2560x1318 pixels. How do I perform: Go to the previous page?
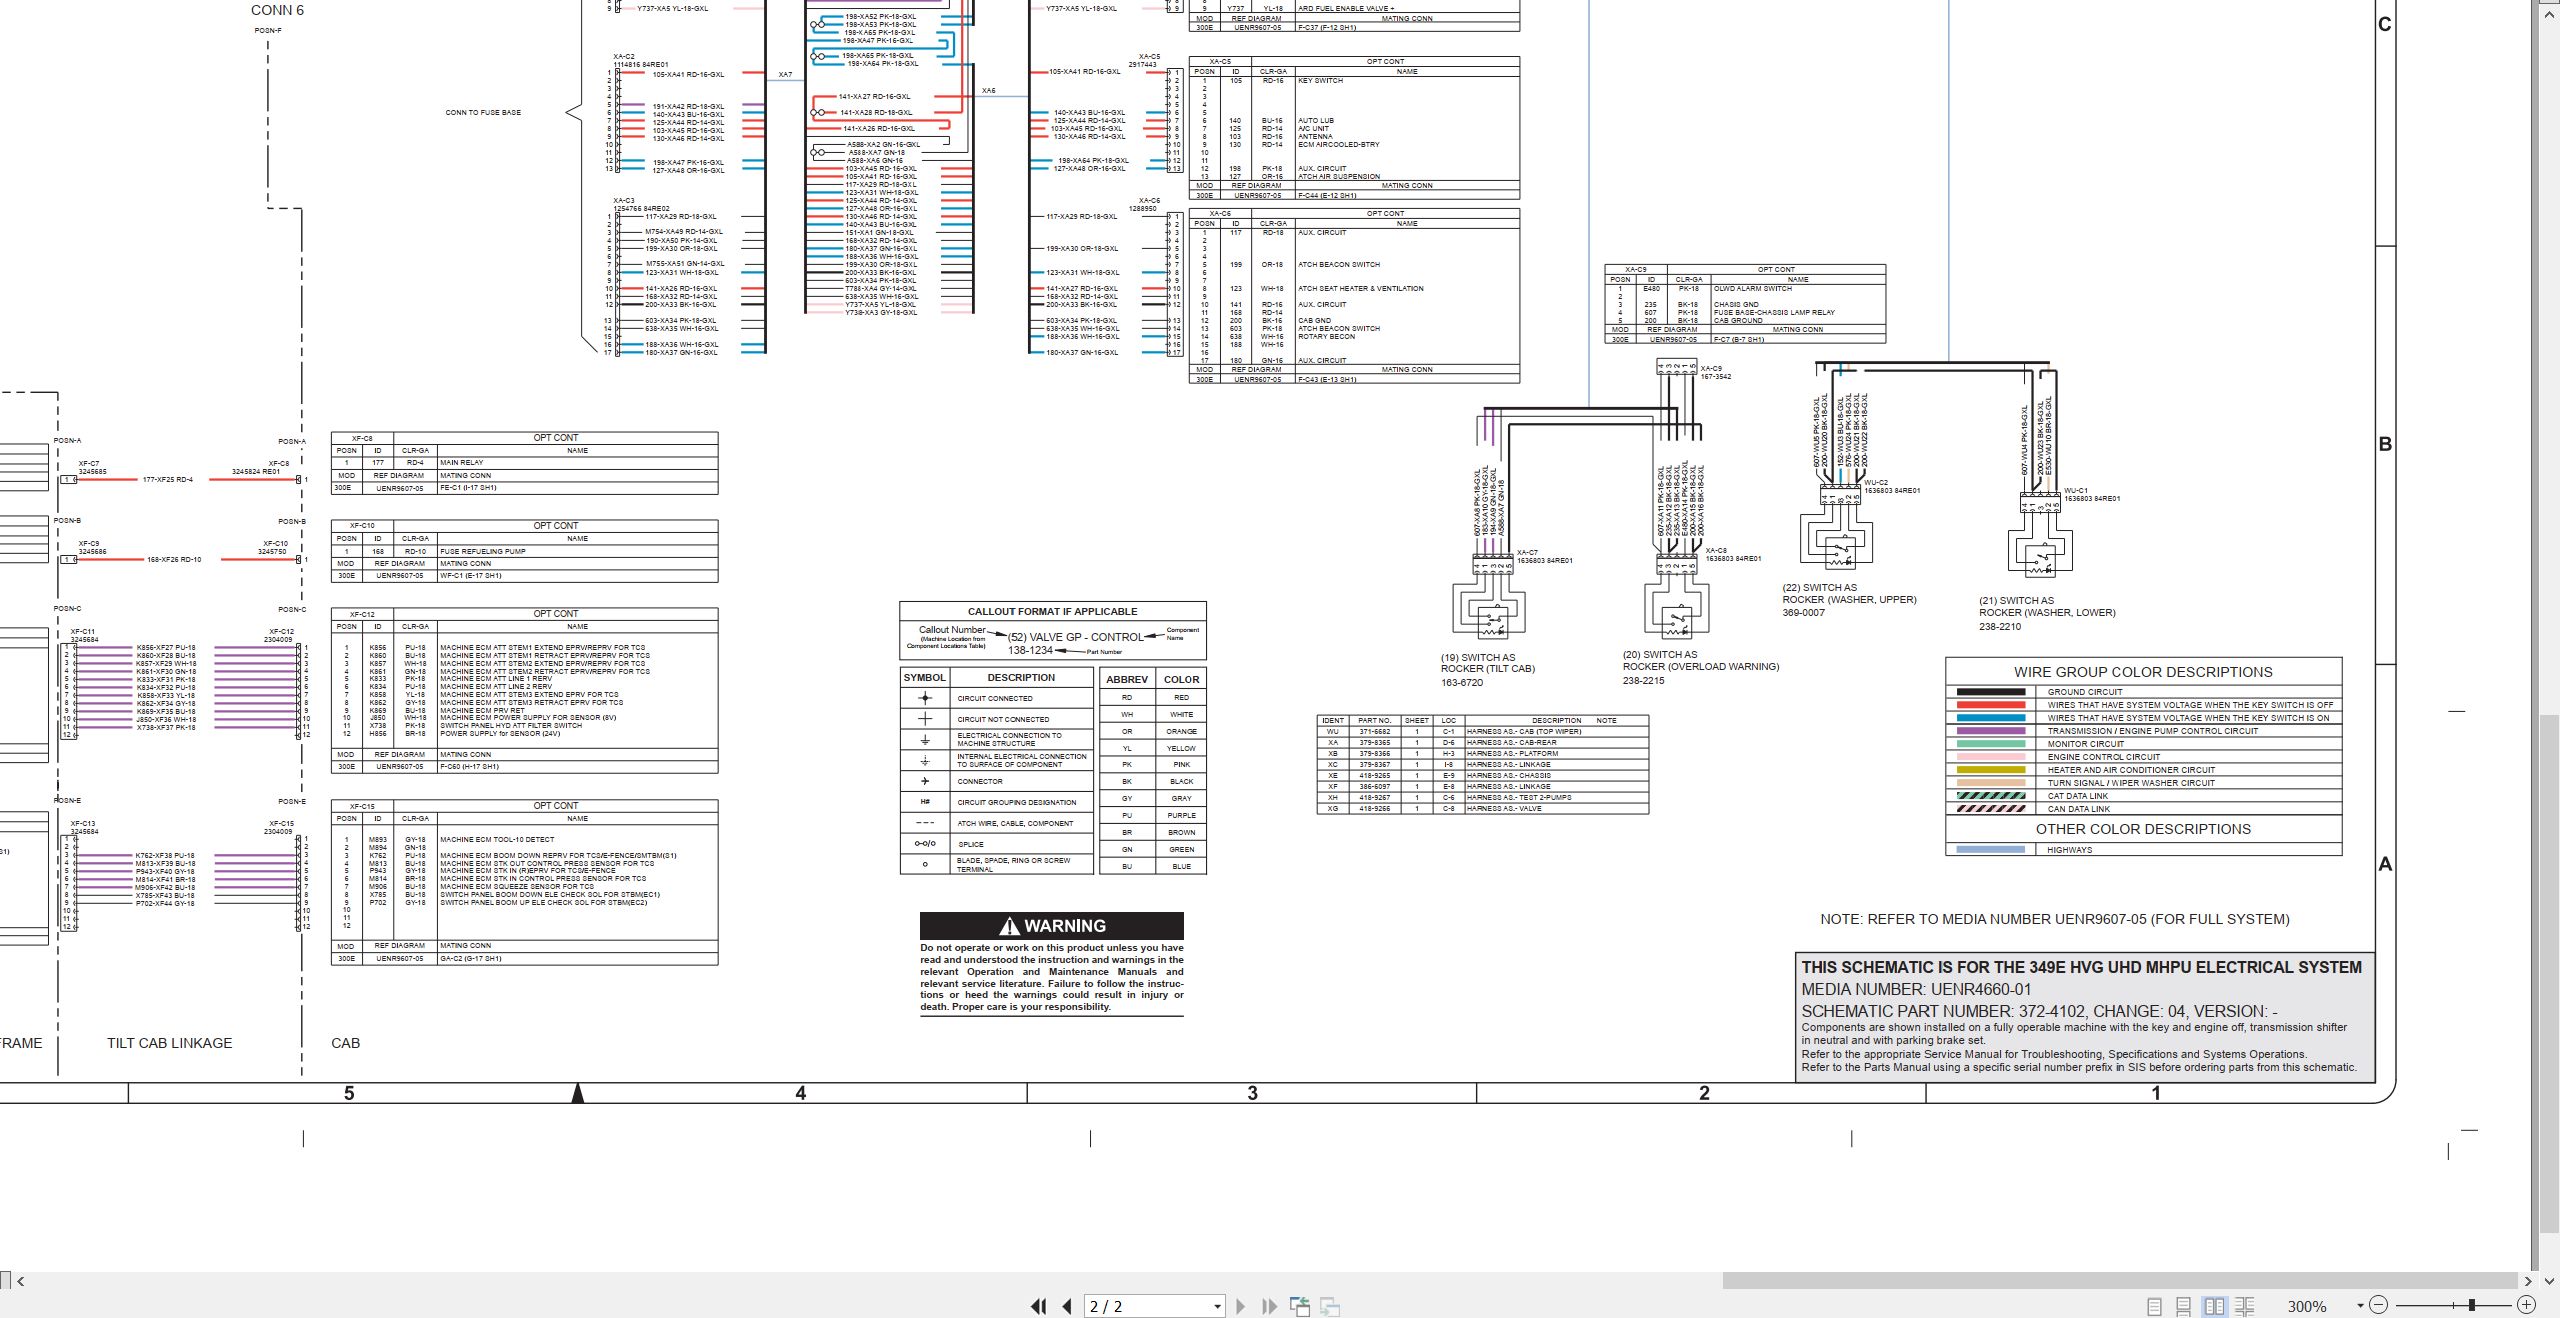click(1067, 1306)
